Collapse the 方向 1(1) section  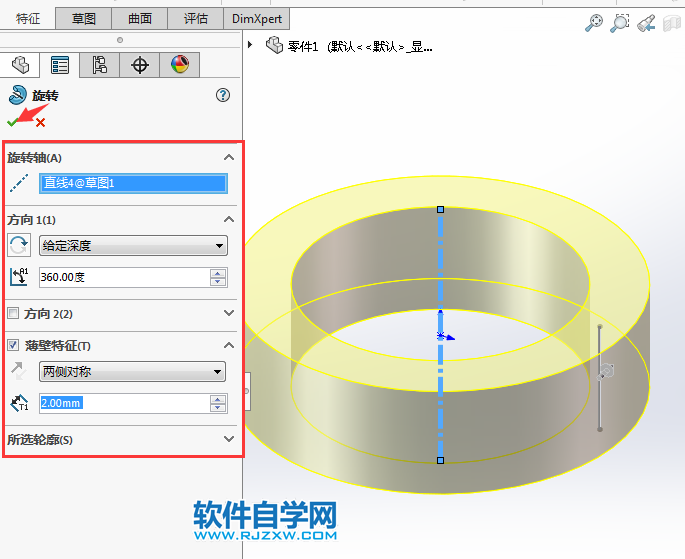229,219
